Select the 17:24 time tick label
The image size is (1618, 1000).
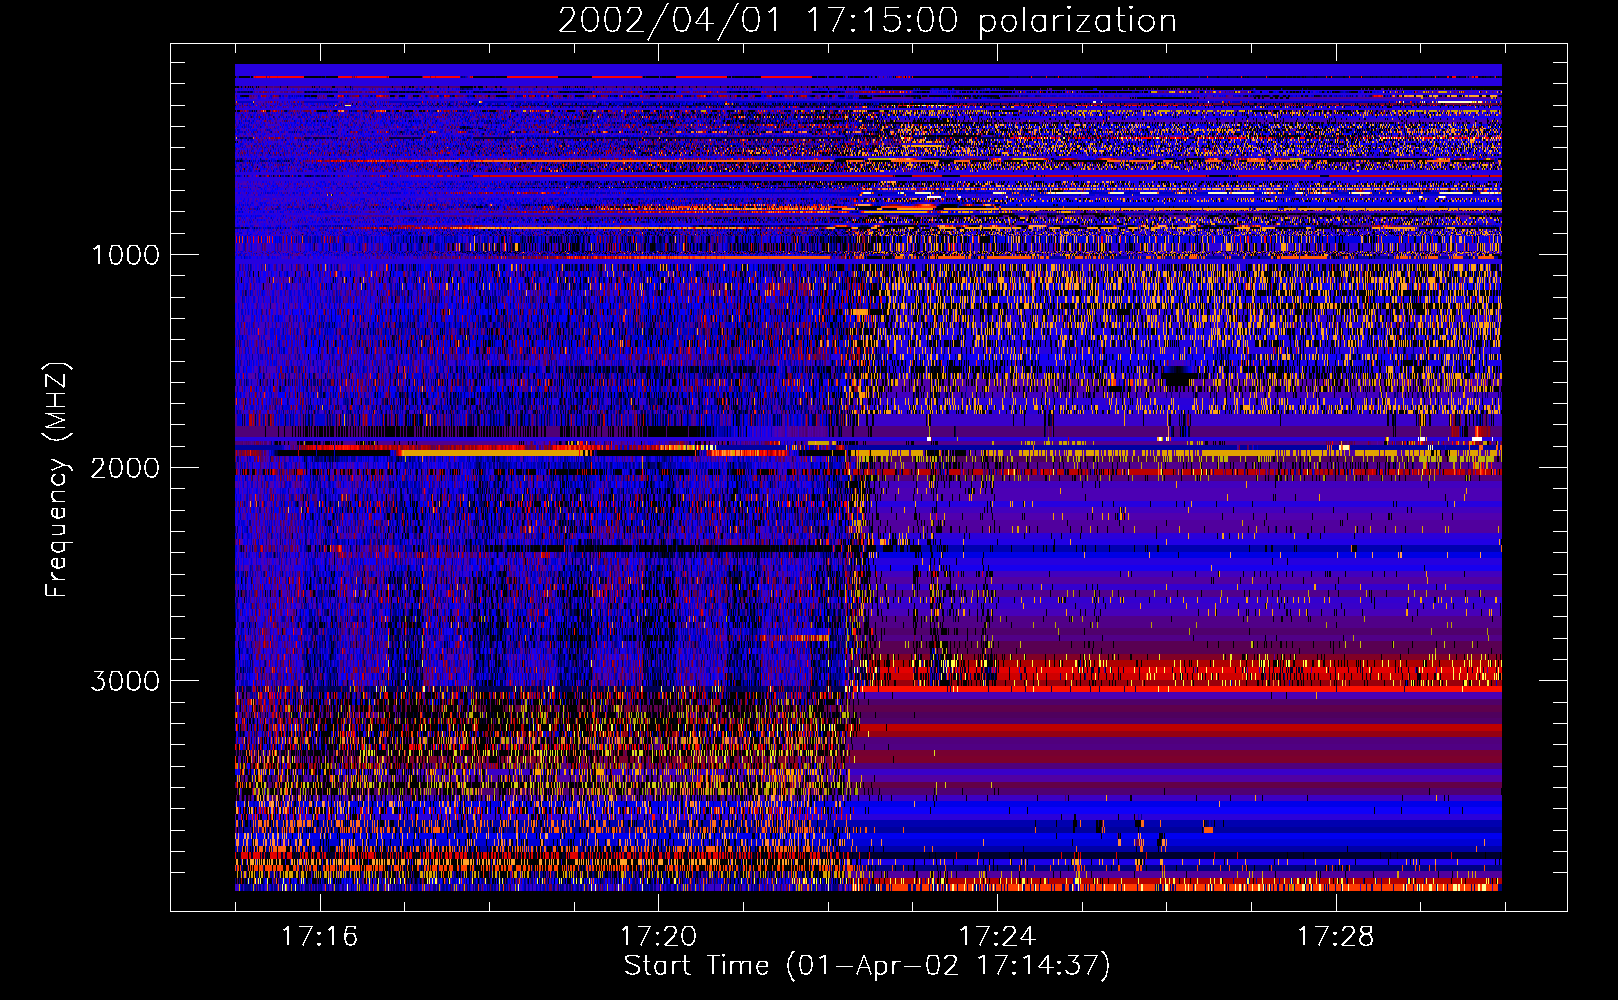(996, 936)
